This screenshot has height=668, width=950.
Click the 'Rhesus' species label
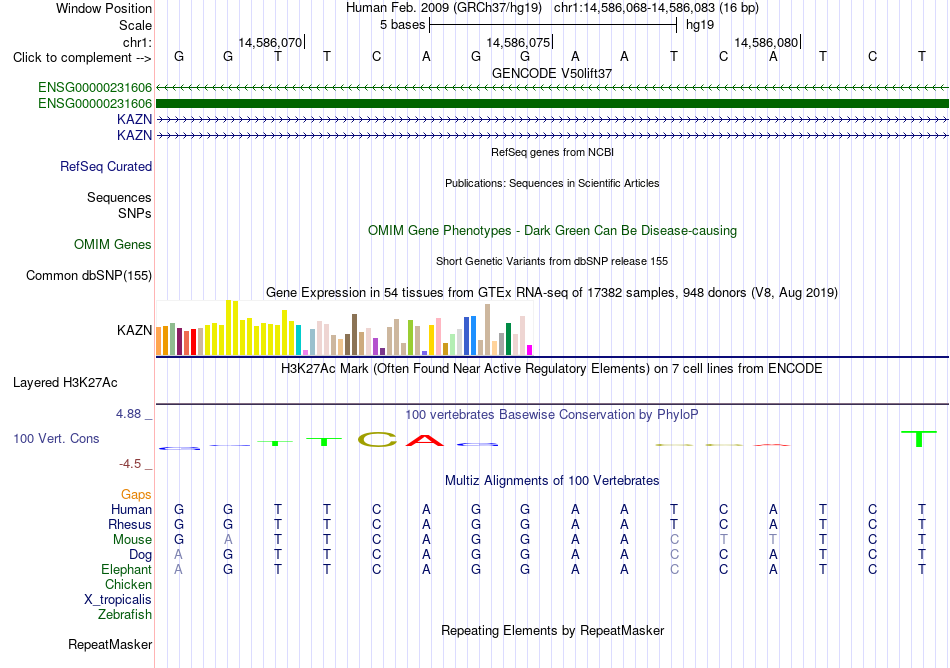click(130, 524)
